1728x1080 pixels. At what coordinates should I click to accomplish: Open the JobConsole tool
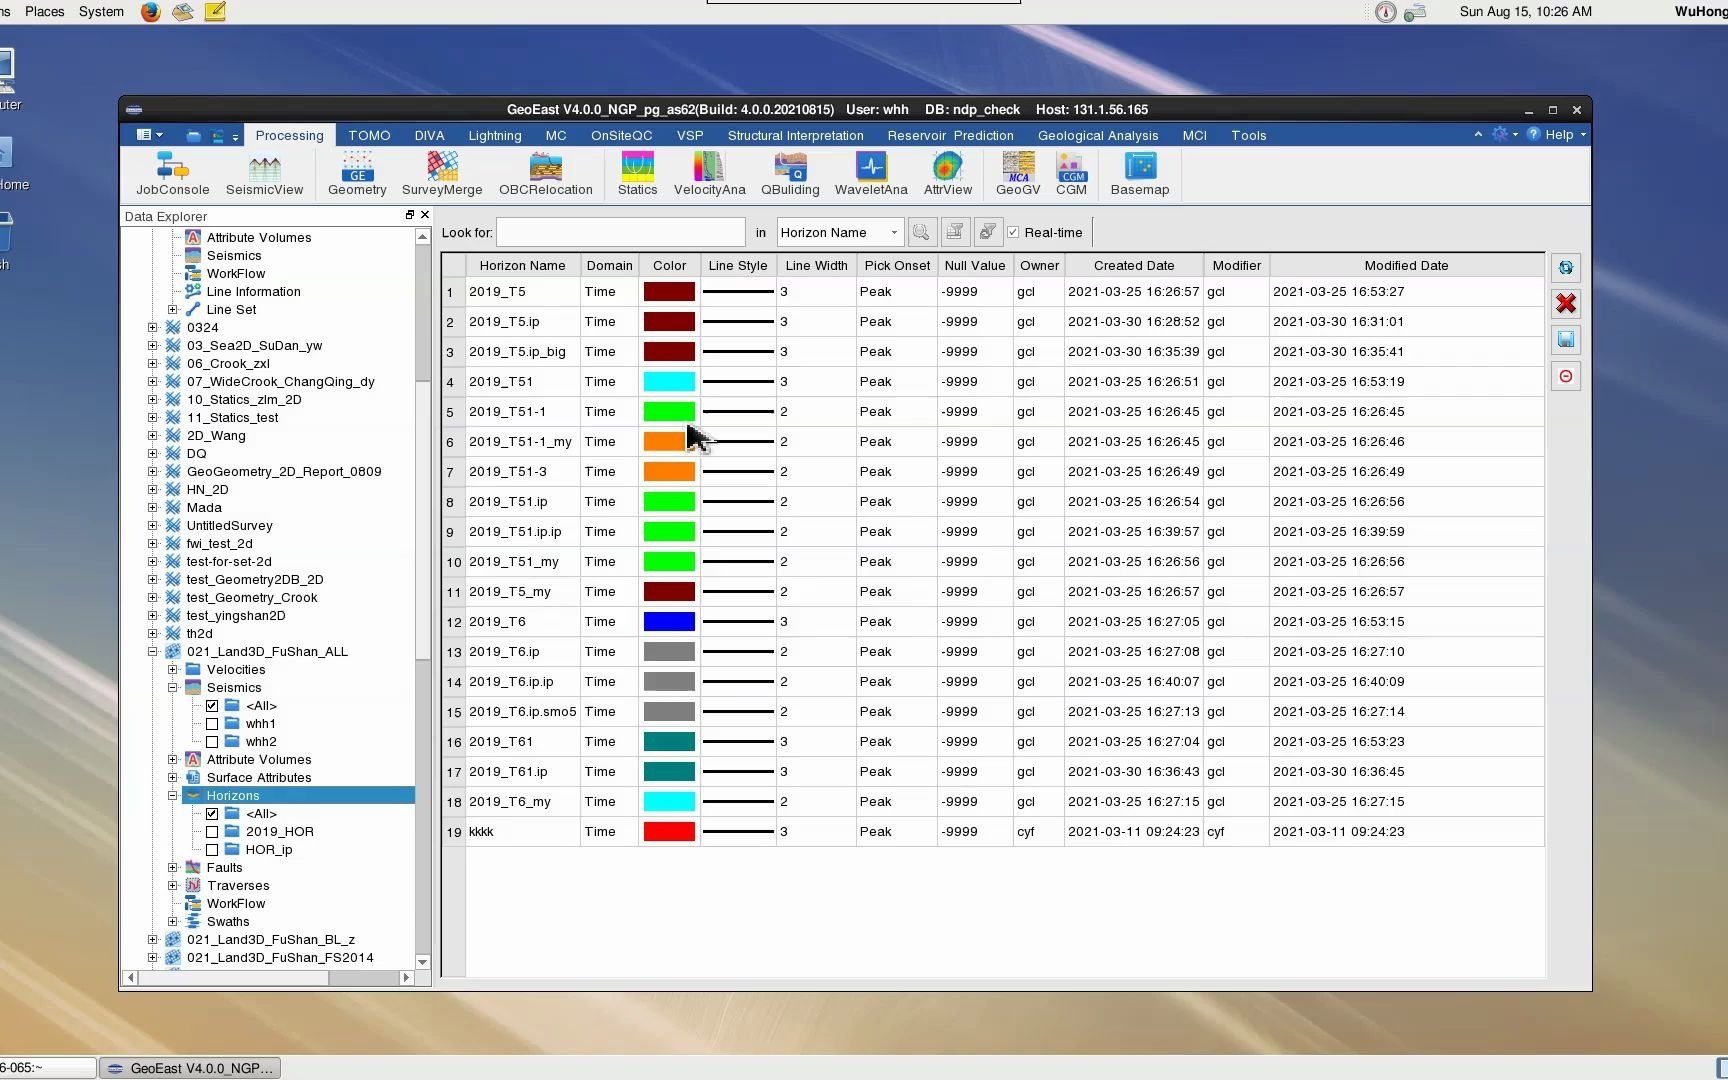(x=172, y=174)
